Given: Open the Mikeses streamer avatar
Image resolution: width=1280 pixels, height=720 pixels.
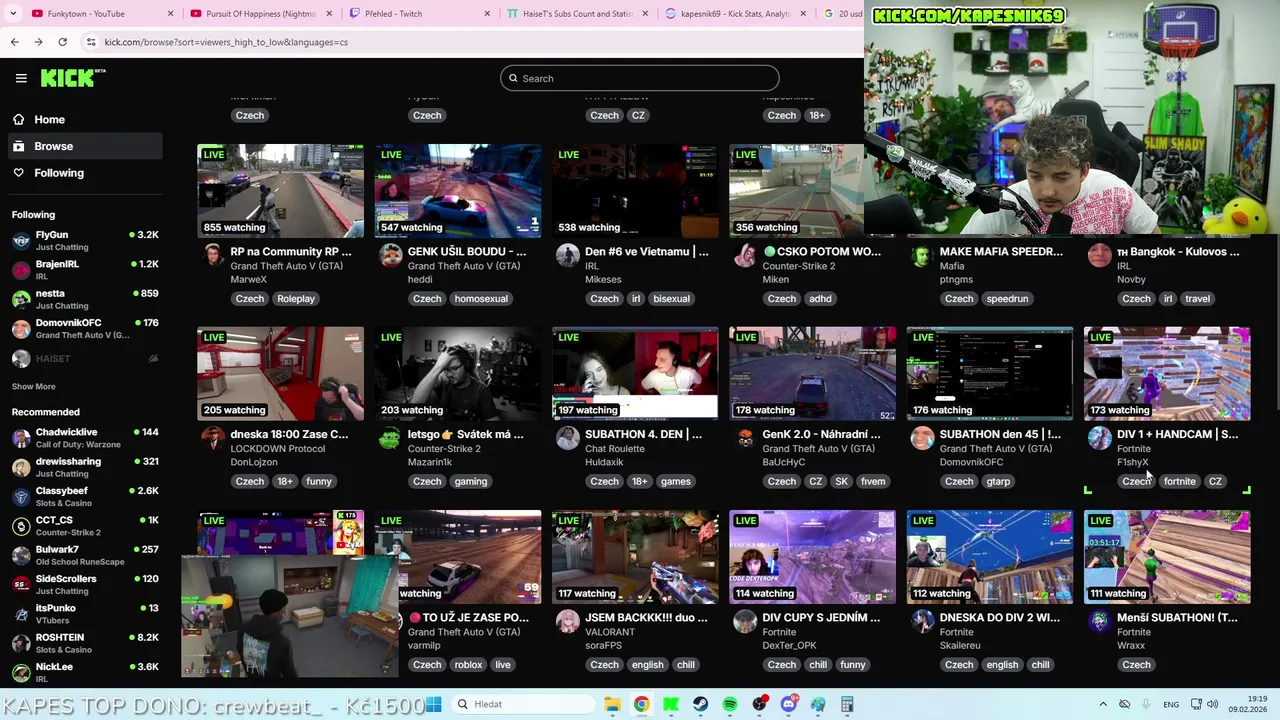Looking at the screenshot, I should (x=568, y=256).
